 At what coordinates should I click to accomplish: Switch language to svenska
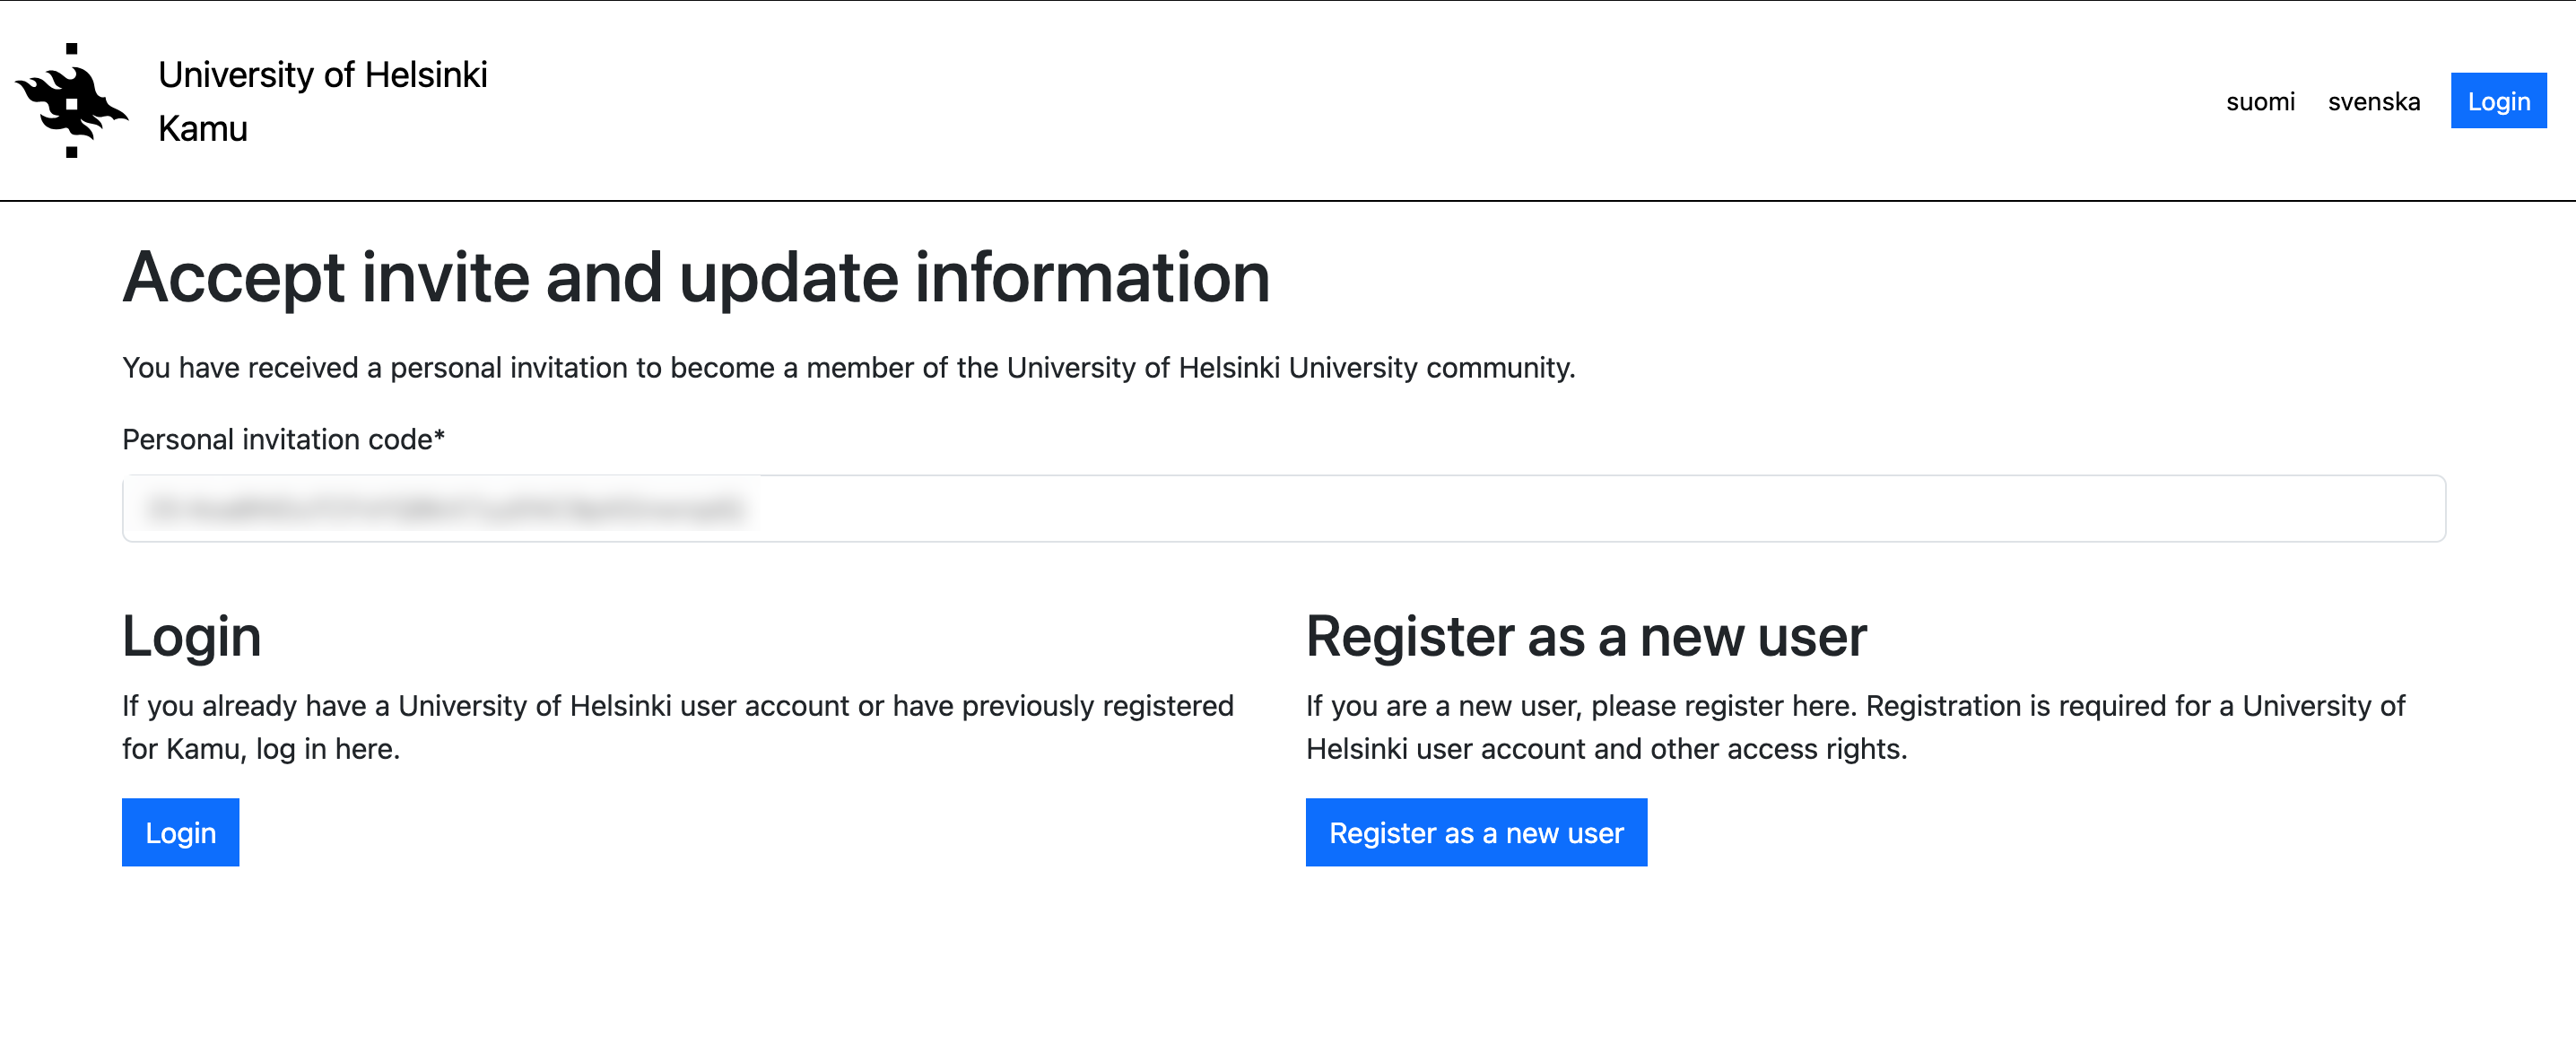(2373, 102)
